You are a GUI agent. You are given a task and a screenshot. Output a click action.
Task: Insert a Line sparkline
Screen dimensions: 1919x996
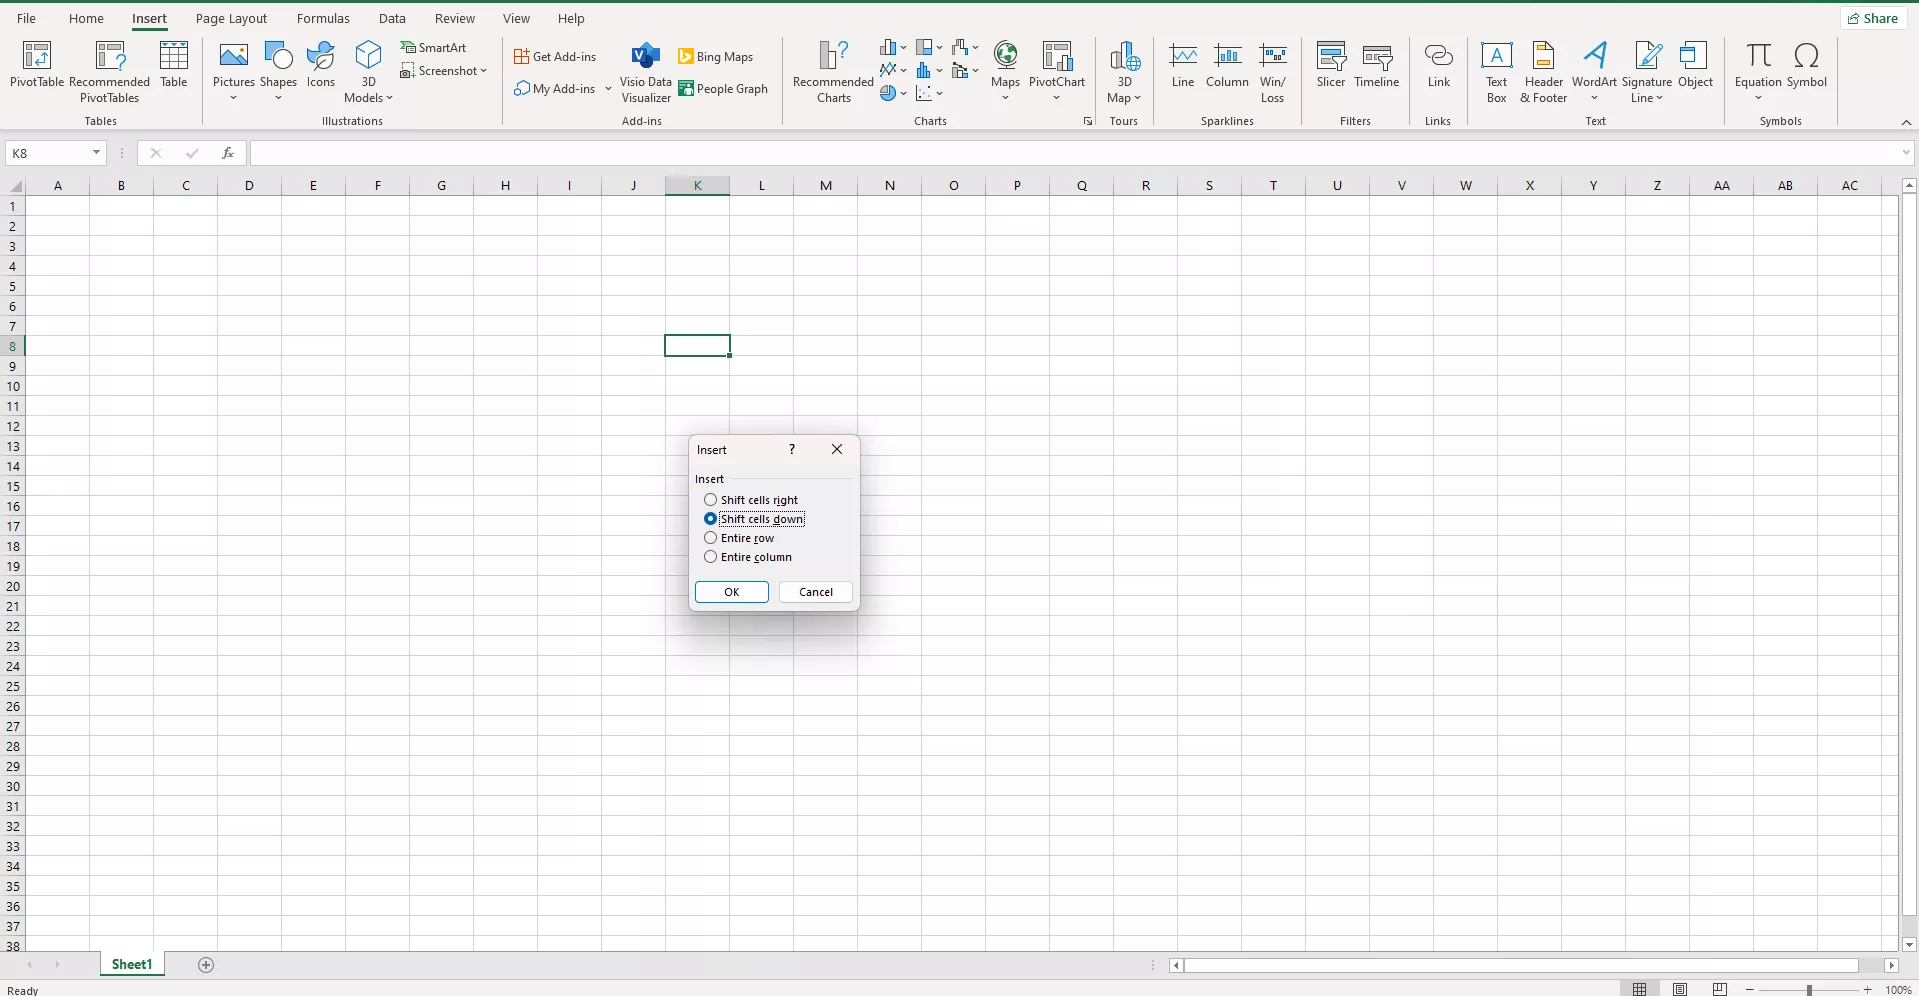coord(1183,66)
